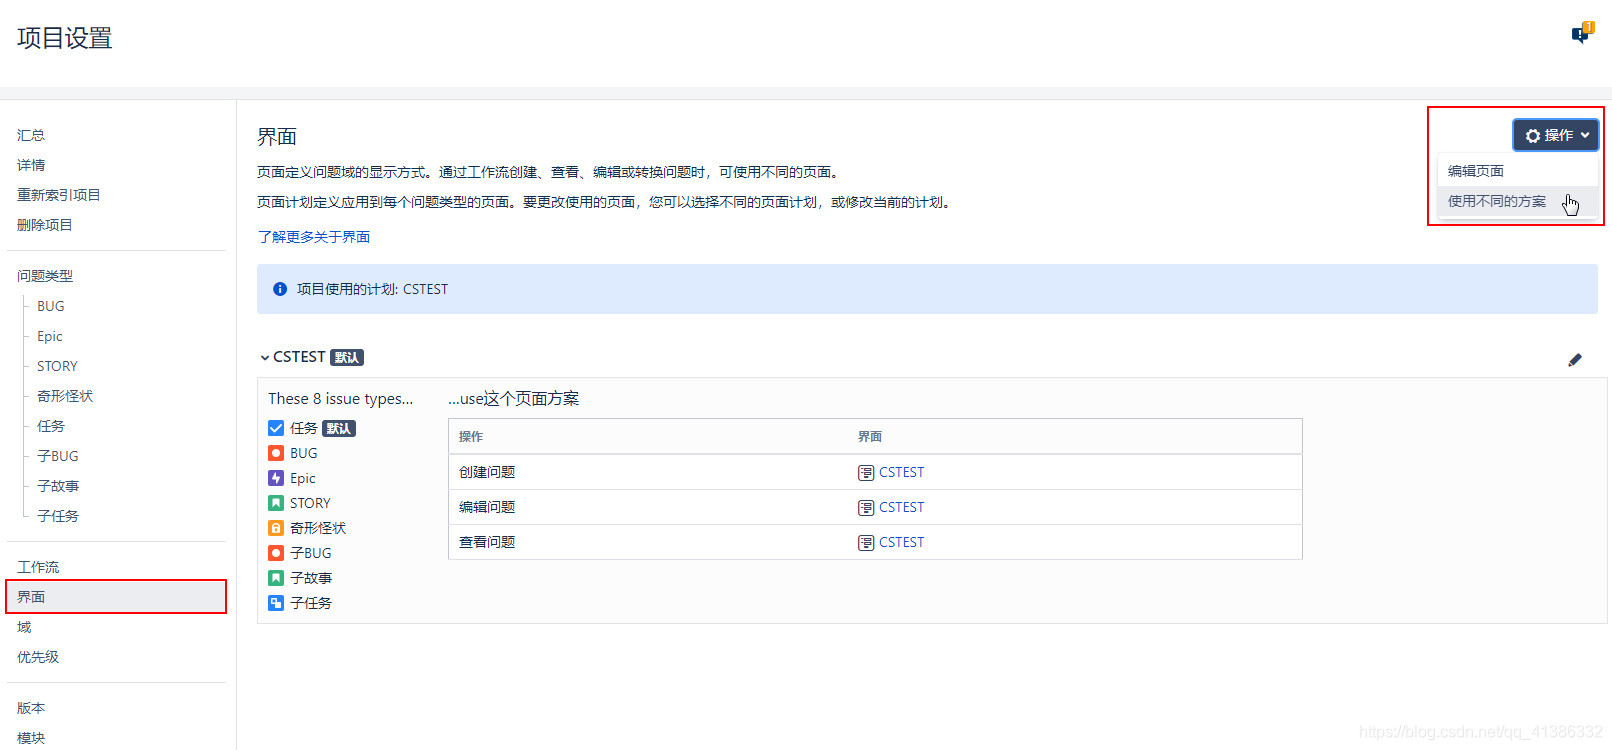Open CSTEST link for 查看问题

click(901, 543)
